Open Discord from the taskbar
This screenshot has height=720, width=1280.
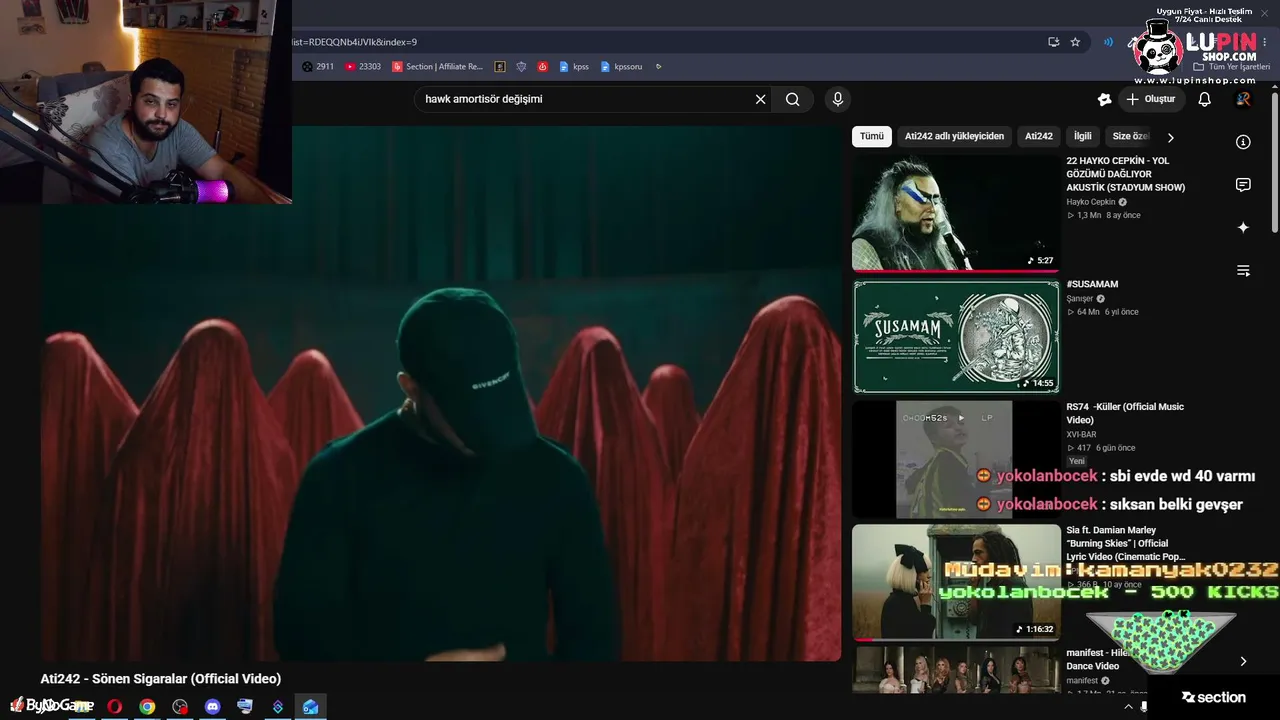212,706
